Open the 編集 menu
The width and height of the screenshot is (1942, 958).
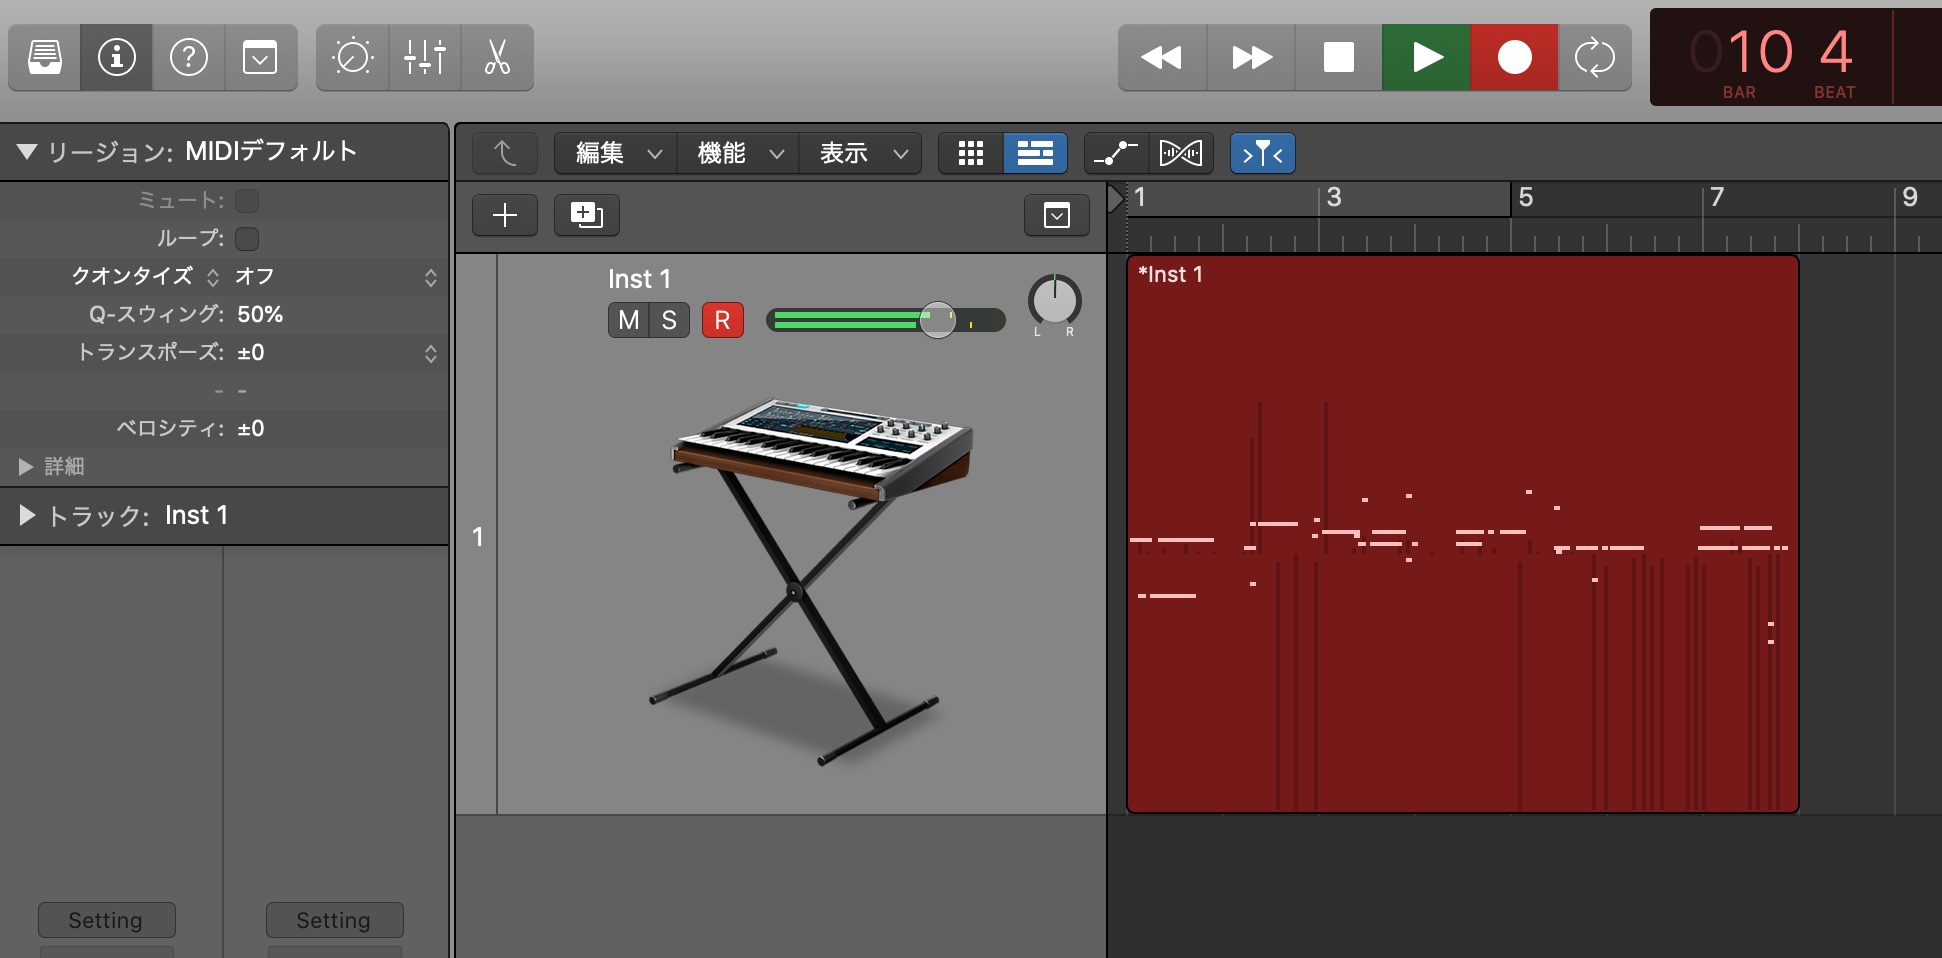(616, 153)
